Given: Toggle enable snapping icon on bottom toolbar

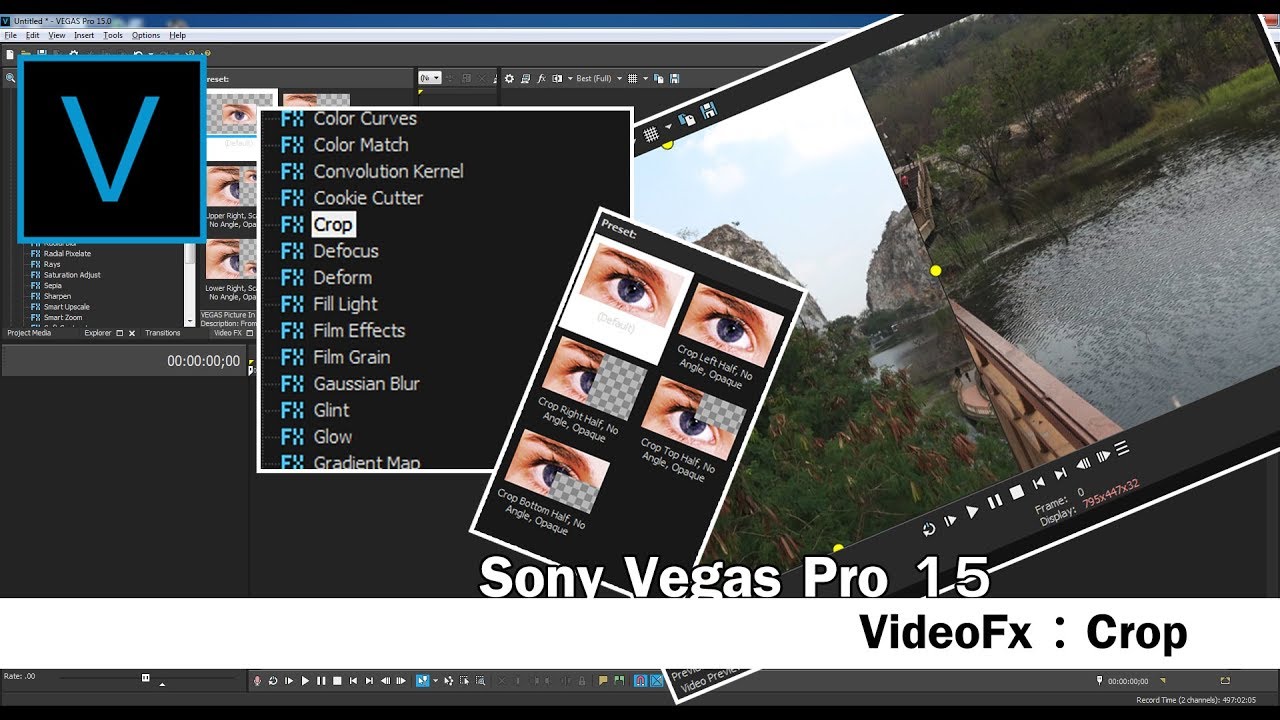Looking at the screenshot, I should pos(642,681).
